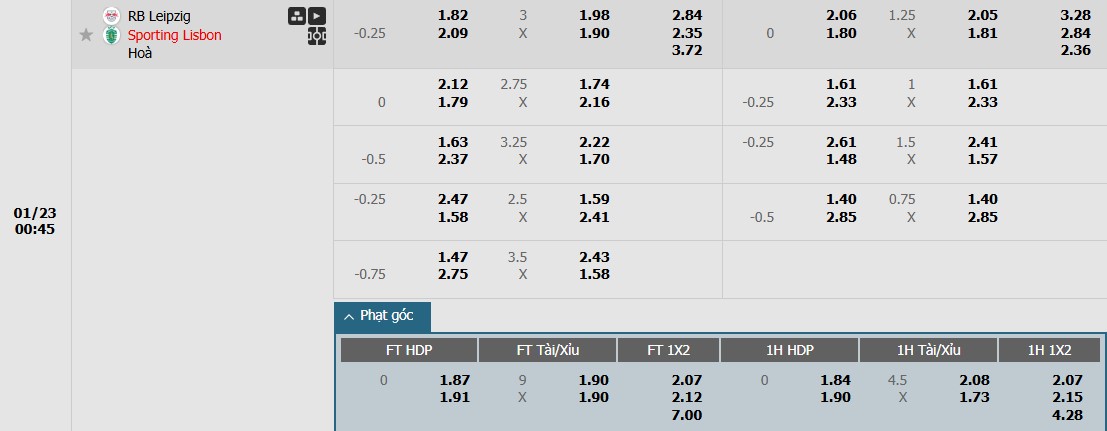The width and height of the screenshot is (1107, 431).
Task: Choose over 3.5 goals odds 2.43
Action: pyautogui.click(x=594, y=257)
